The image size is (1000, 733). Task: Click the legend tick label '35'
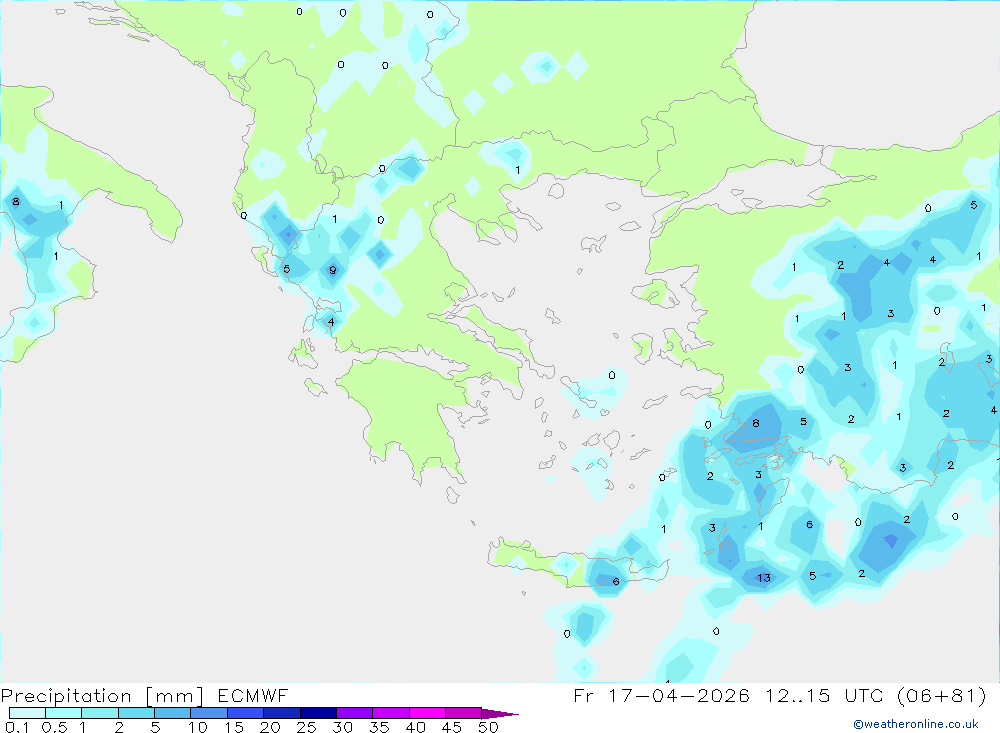click(x=379, y=727)
